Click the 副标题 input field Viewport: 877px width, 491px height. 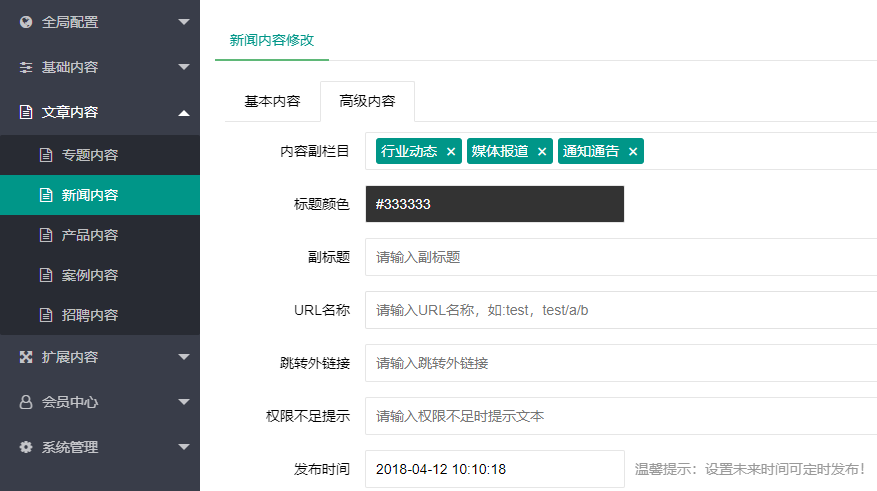[x=620, y=257]
